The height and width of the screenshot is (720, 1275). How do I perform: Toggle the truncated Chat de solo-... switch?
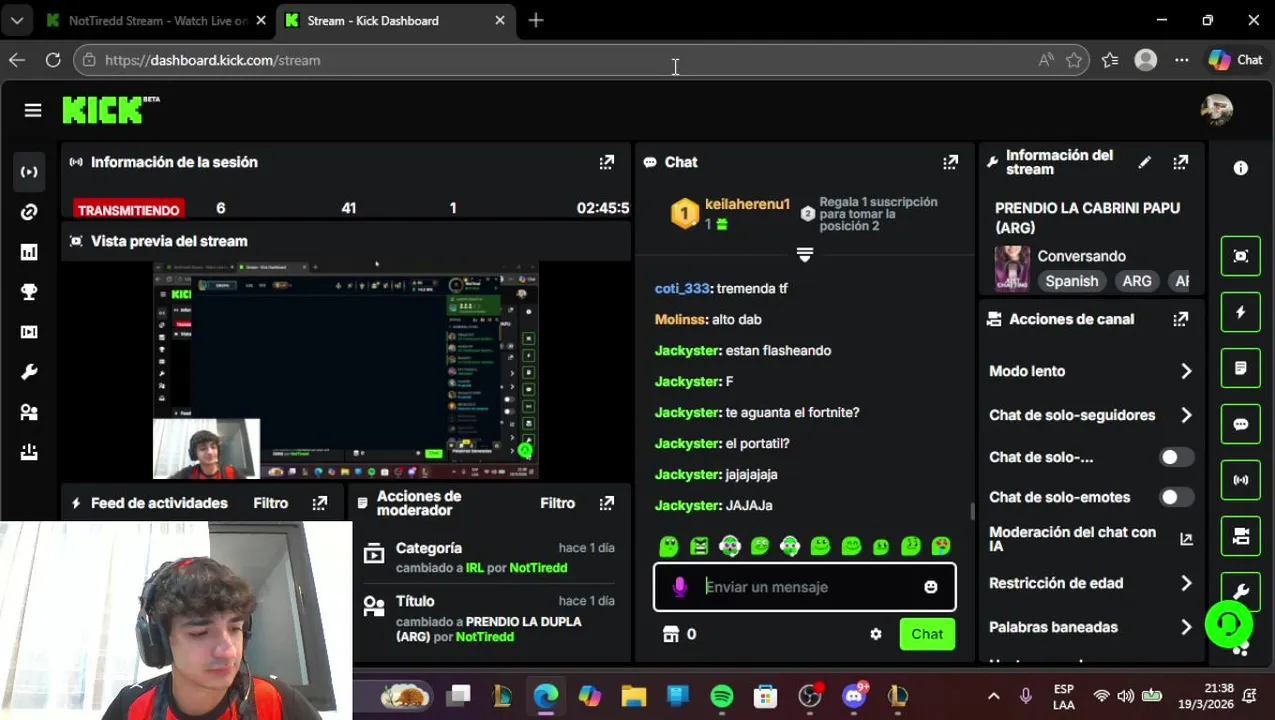click(x=1176, y=457)
